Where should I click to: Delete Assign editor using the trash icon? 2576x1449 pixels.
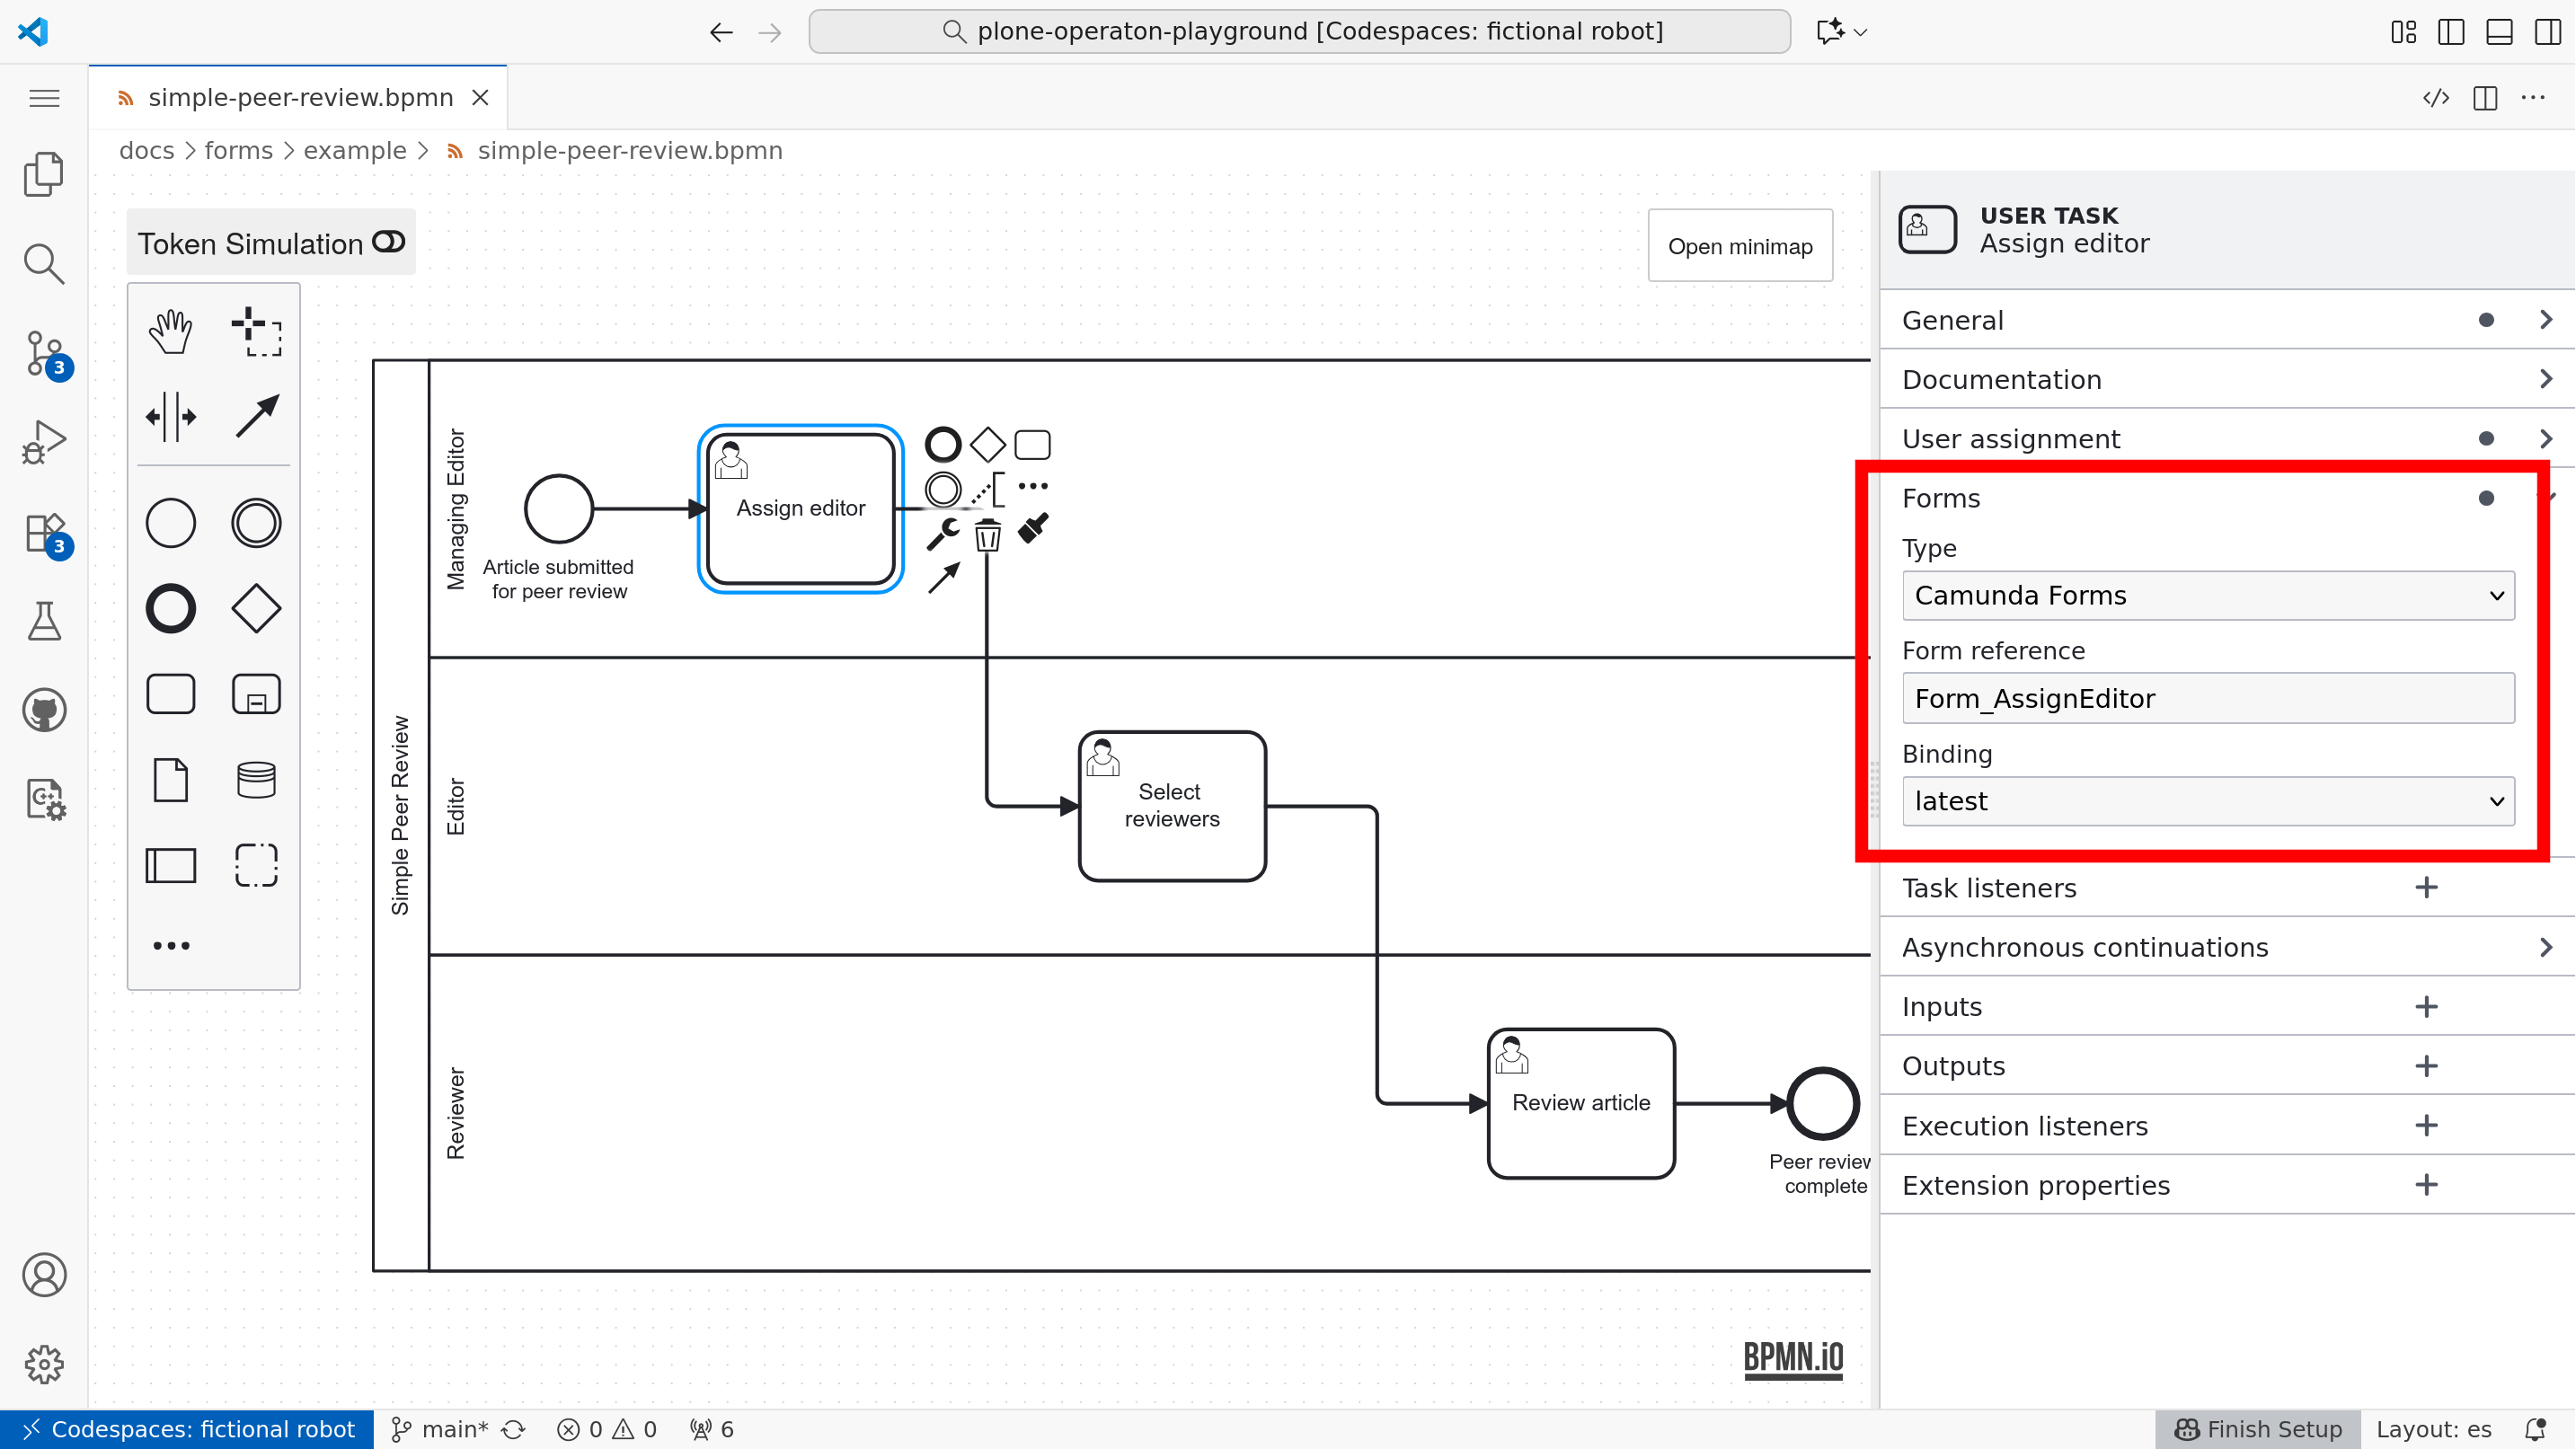click(x=988, y=535)
